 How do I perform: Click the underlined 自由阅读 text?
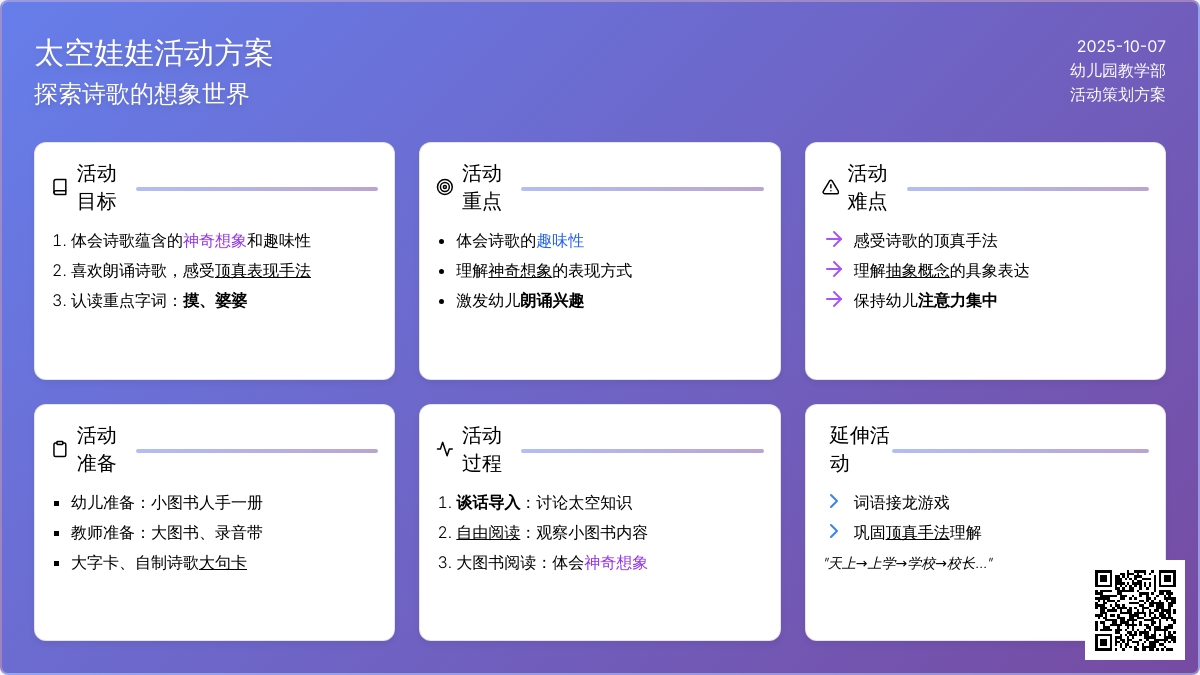pyautogui.click(x=488, y=533)
